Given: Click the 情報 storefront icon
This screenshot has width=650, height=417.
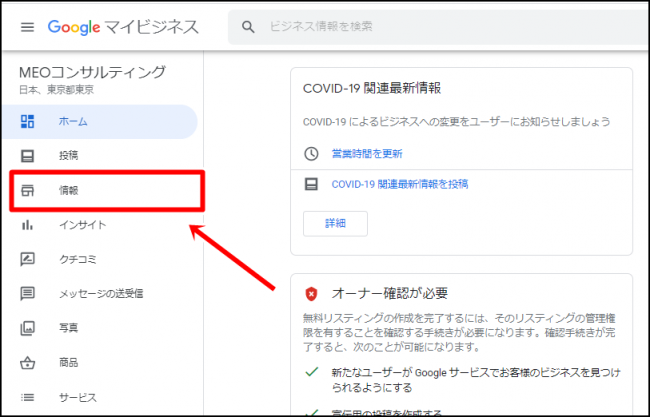Looking at the screenshot, I should pos(27,191).
